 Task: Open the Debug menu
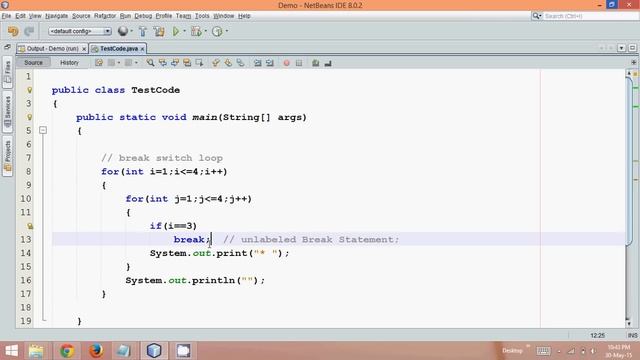pyautogui.click(x=143, y=16)
